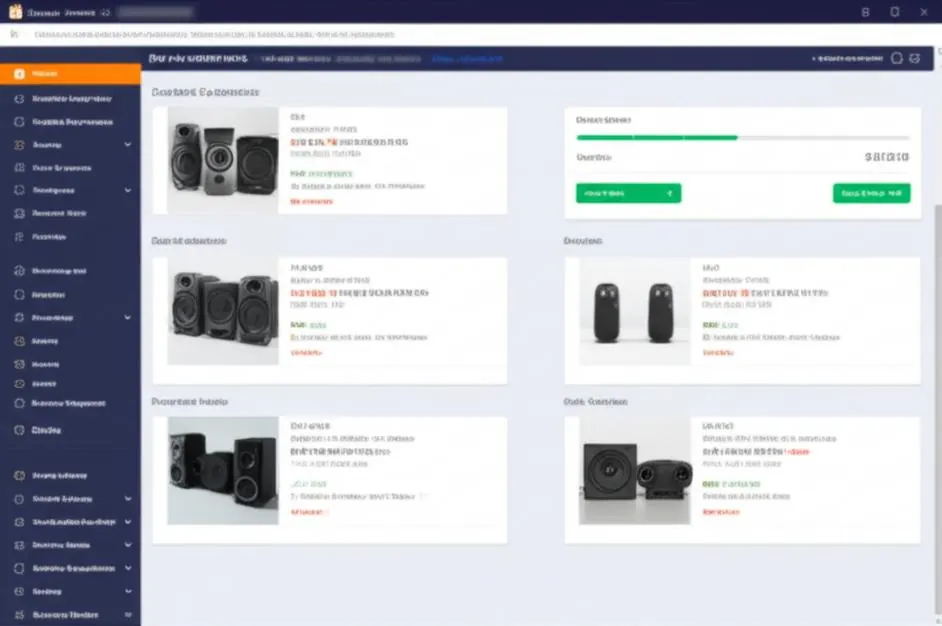
Task: Open the middle-left three speaker set thumbnail
Action: [223, 311]
